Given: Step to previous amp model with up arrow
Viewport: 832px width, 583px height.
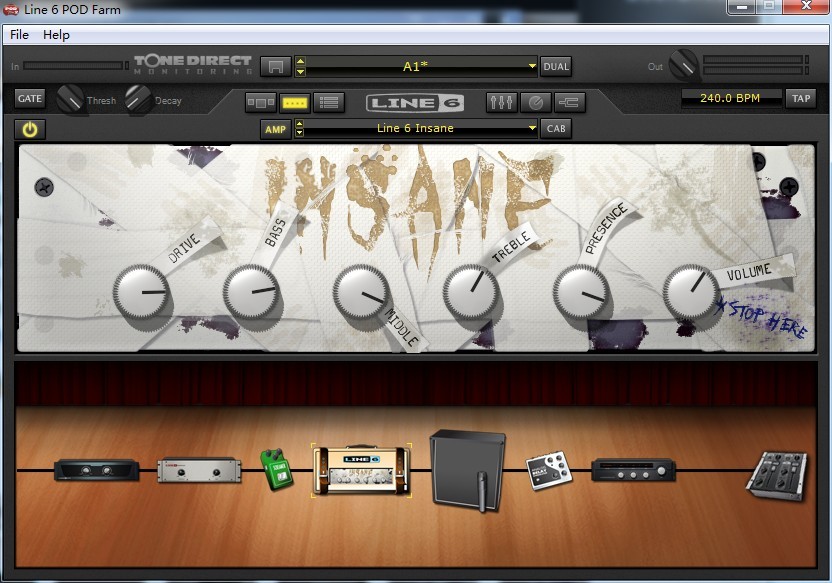Looking at the screenshot, I should click(300, 124).
